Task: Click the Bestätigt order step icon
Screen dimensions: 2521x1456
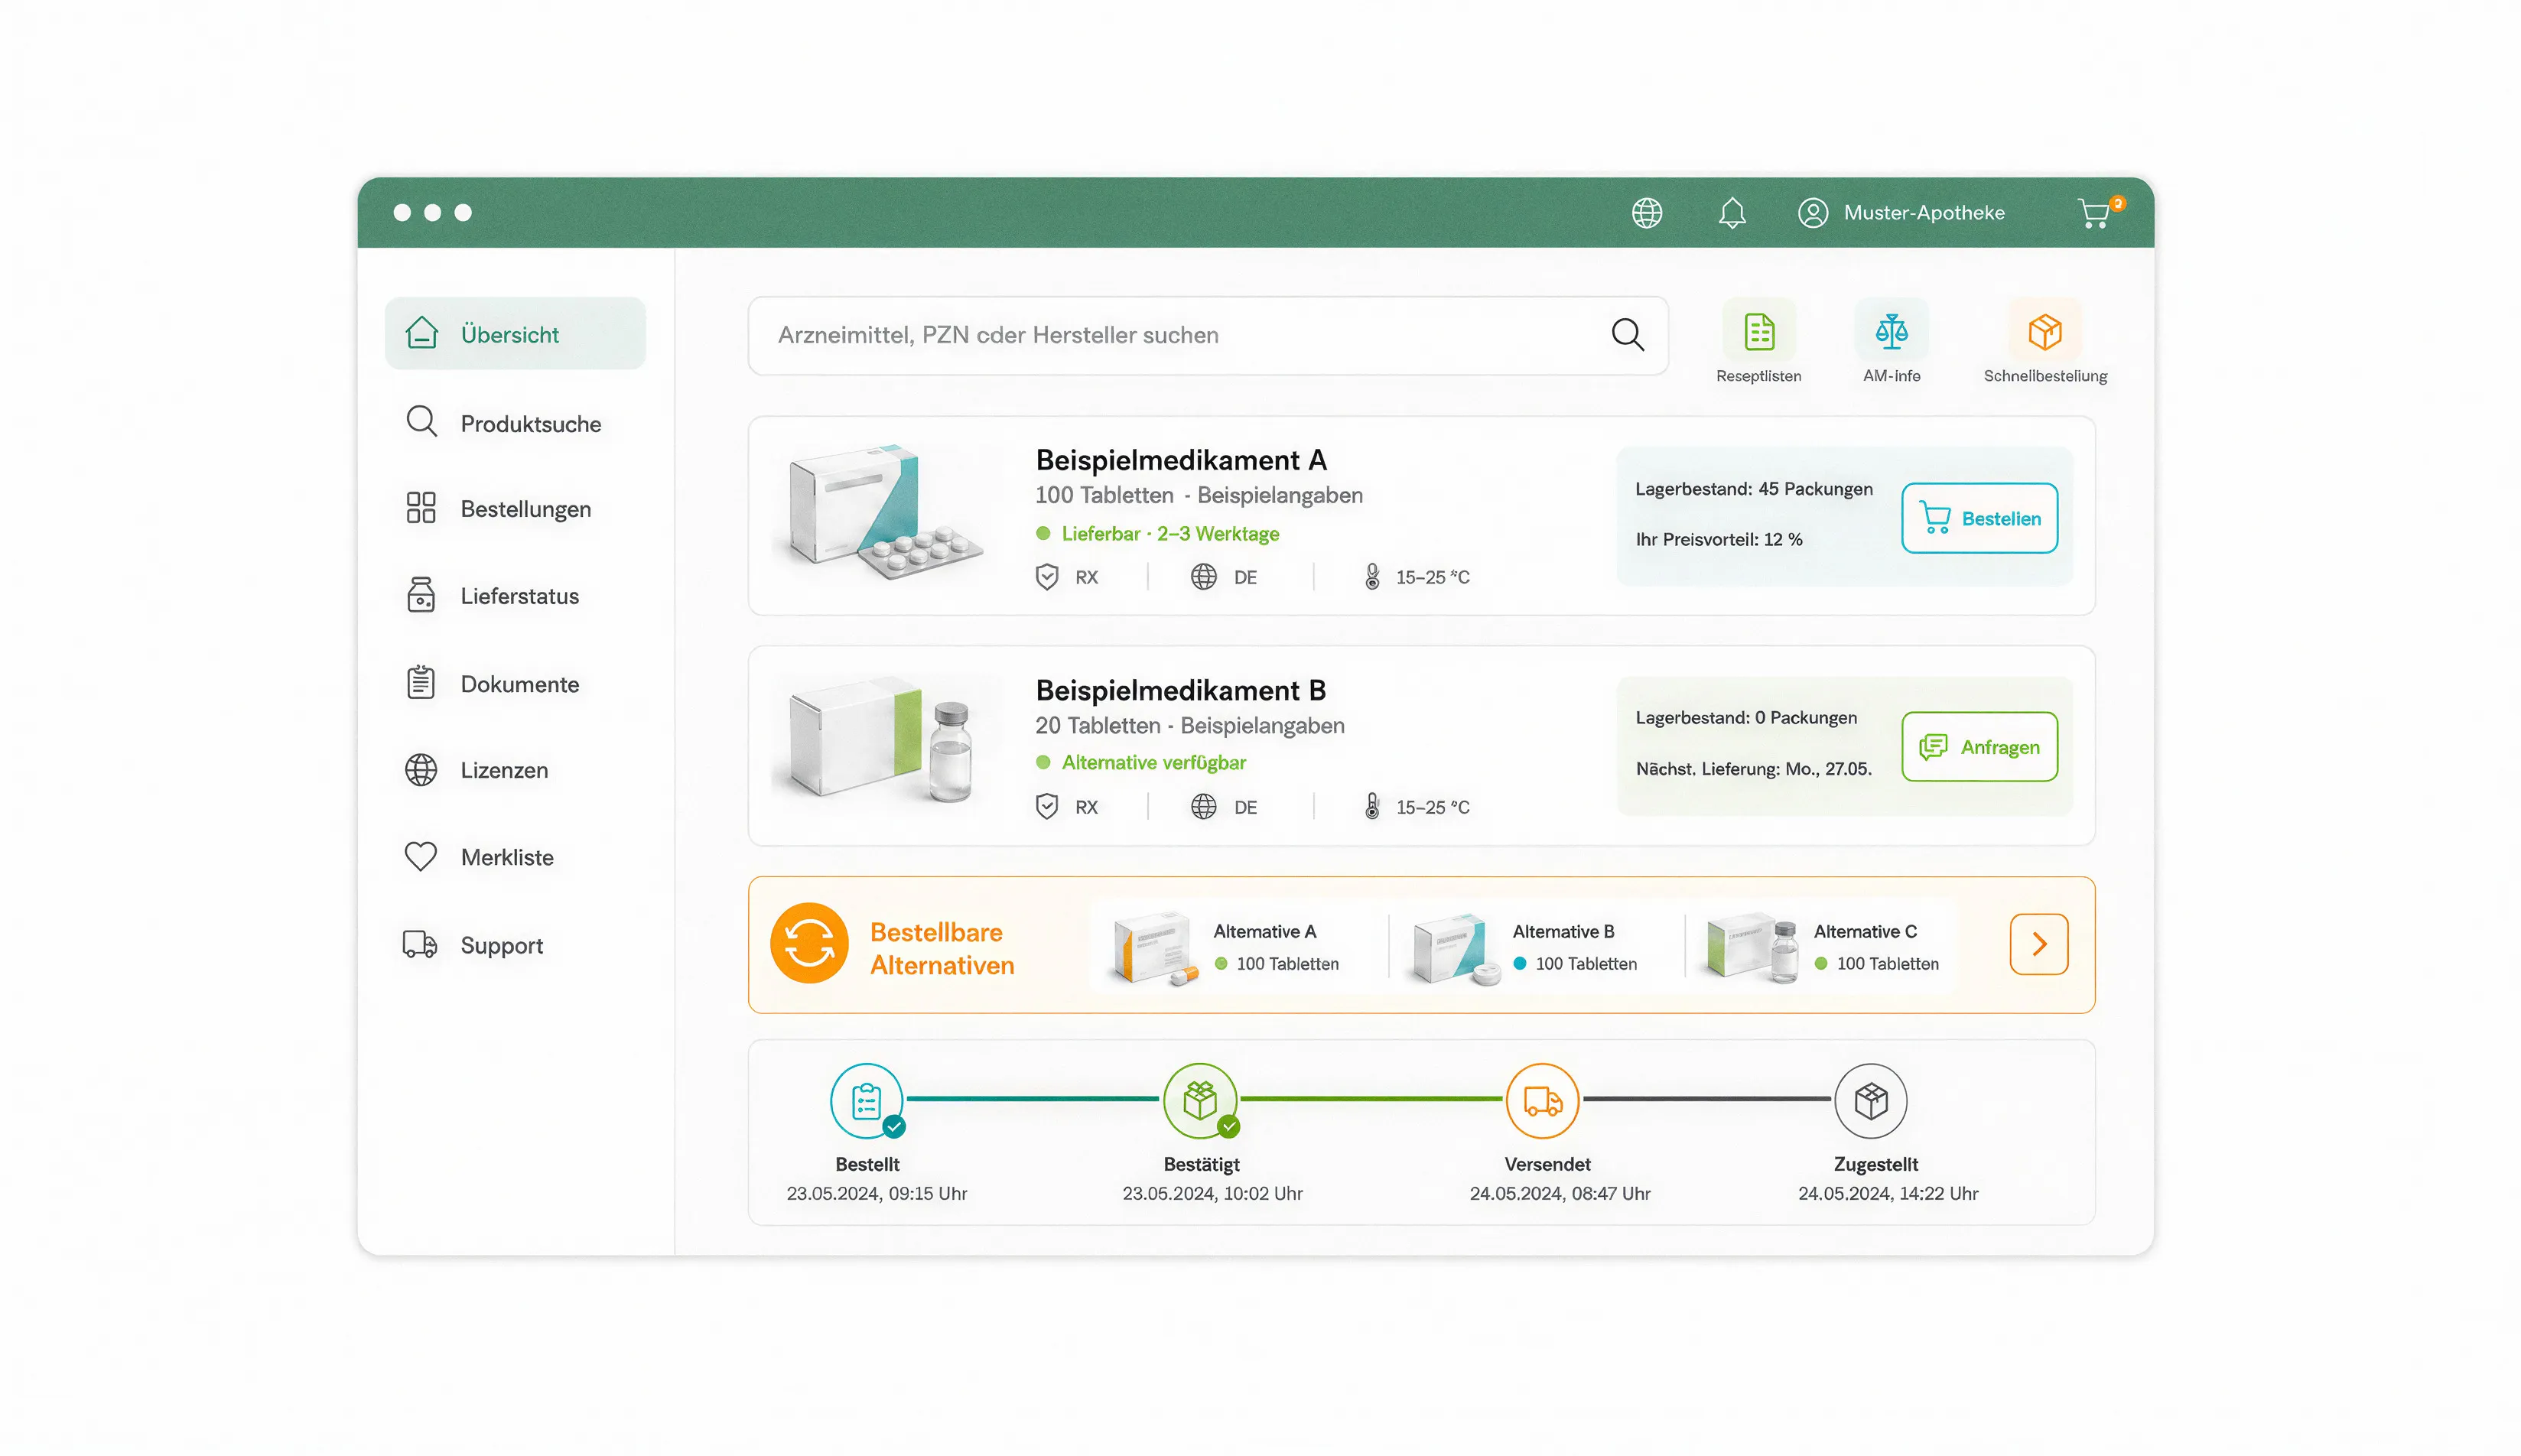Action: 1200,1100
